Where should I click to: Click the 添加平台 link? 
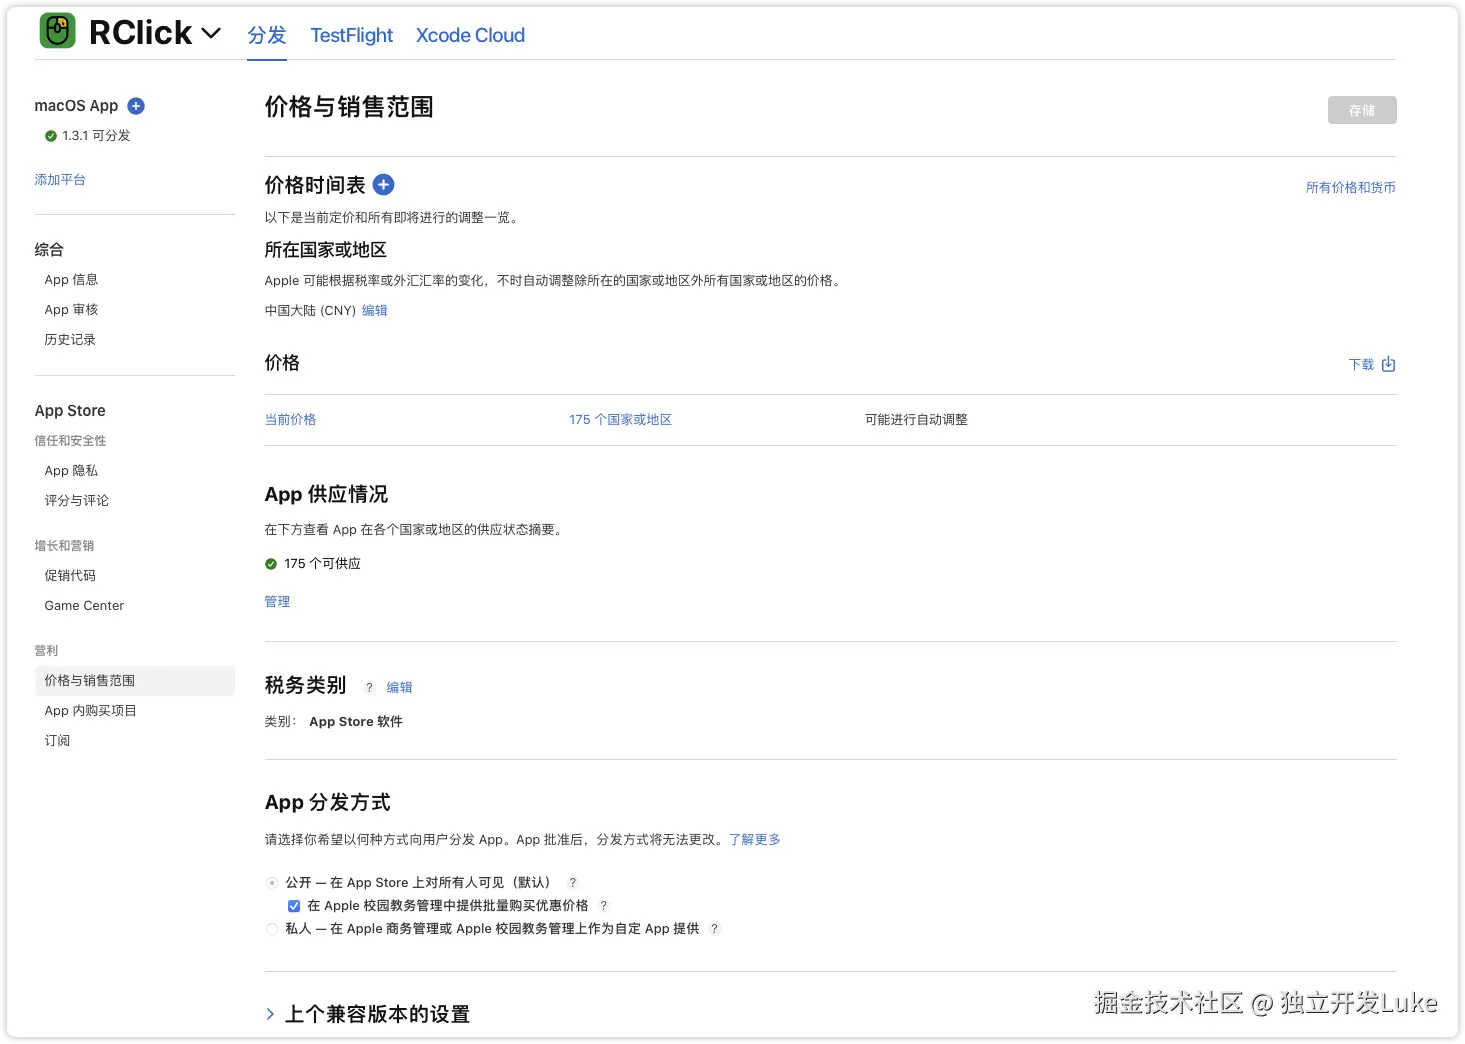(60, 180)
